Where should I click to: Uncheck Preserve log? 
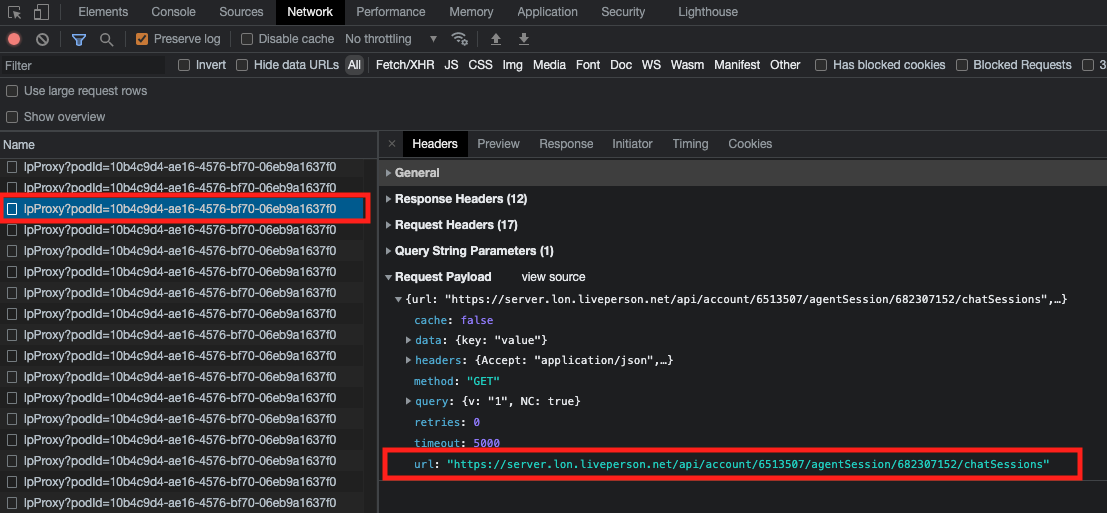(142, 39)
